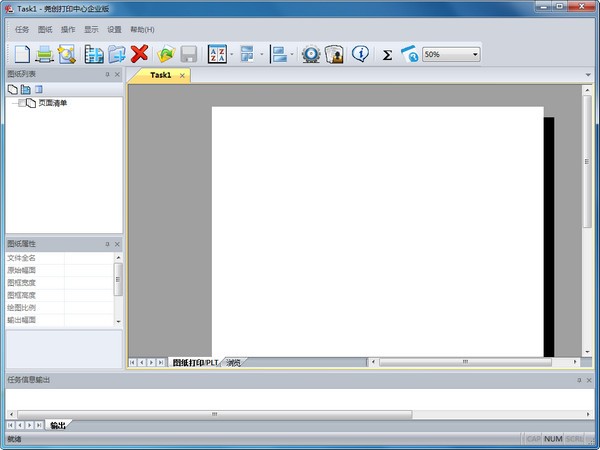
Task: Click the floppy disk save icon
Action: [x=189, y=54]
